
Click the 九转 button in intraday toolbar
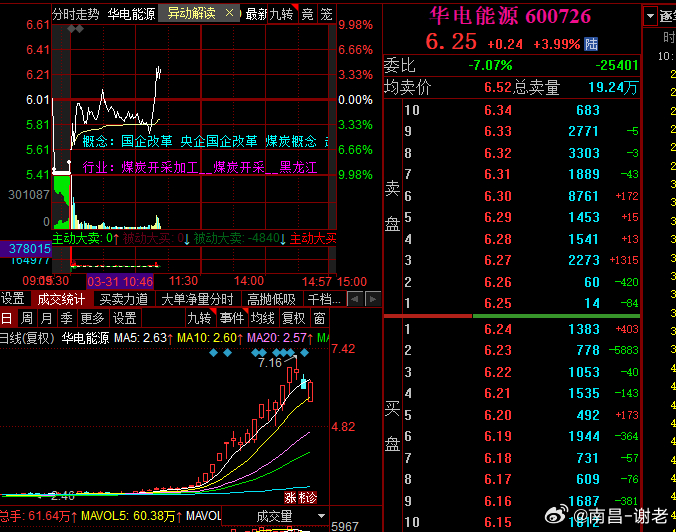282,14
